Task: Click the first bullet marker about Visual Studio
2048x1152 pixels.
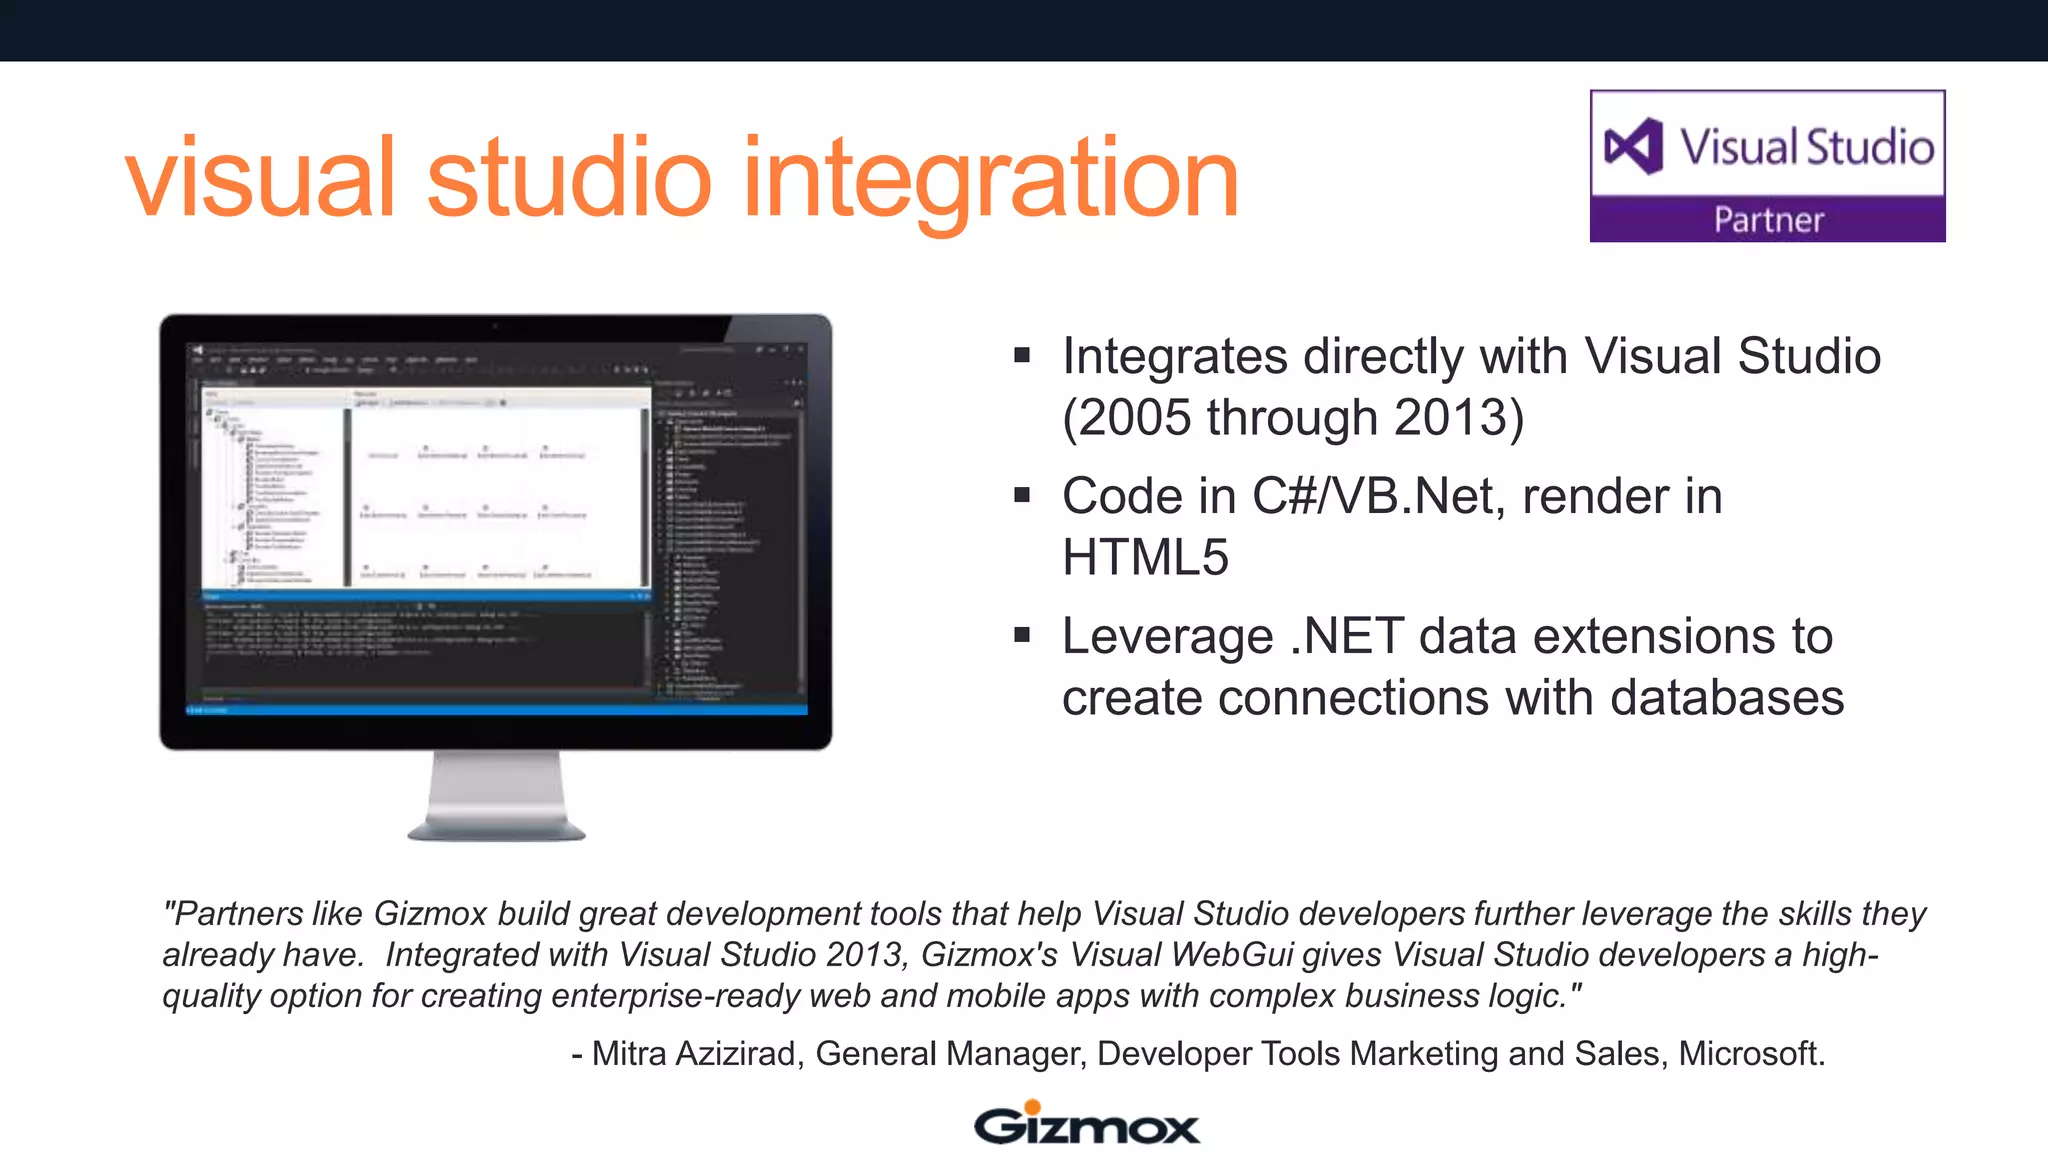Action: [x=1021, y=356]
